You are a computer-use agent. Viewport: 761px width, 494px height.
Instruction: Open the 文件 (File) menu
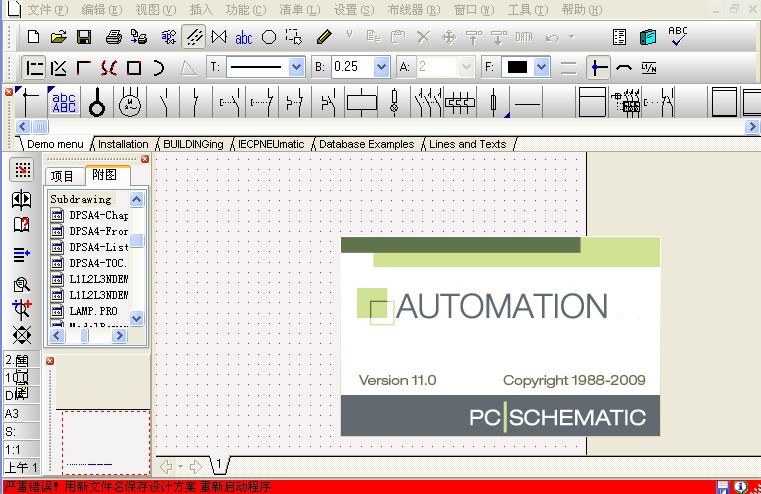click(47, 9)
